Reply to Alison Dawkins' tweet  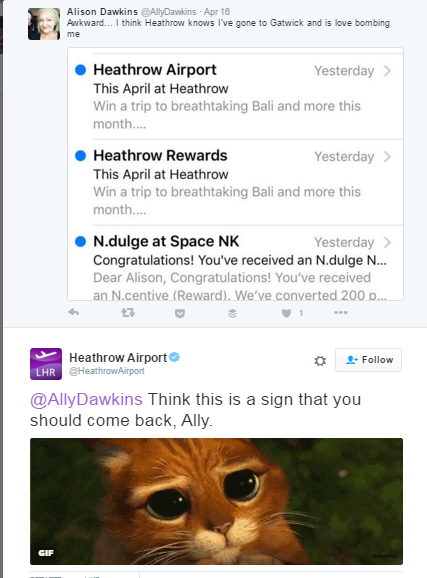point(74,312)
